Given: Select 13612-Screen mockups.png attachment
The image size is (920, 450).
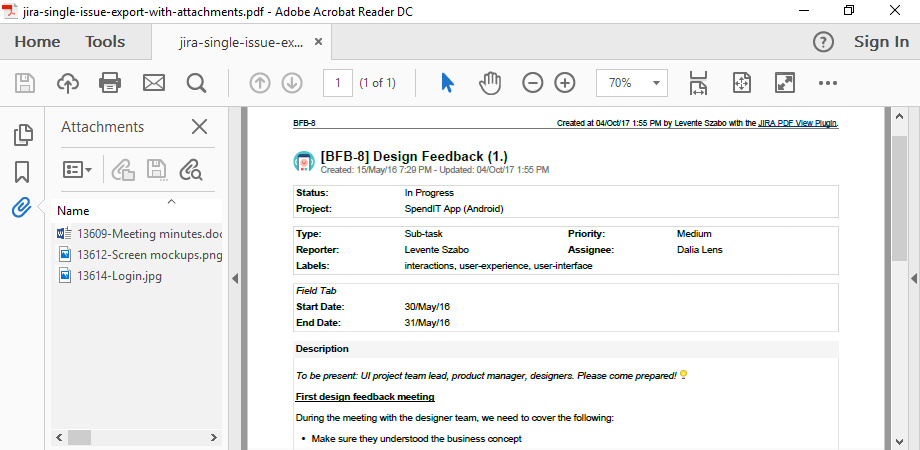Looking at the screenshot, I should click(140, 255).
